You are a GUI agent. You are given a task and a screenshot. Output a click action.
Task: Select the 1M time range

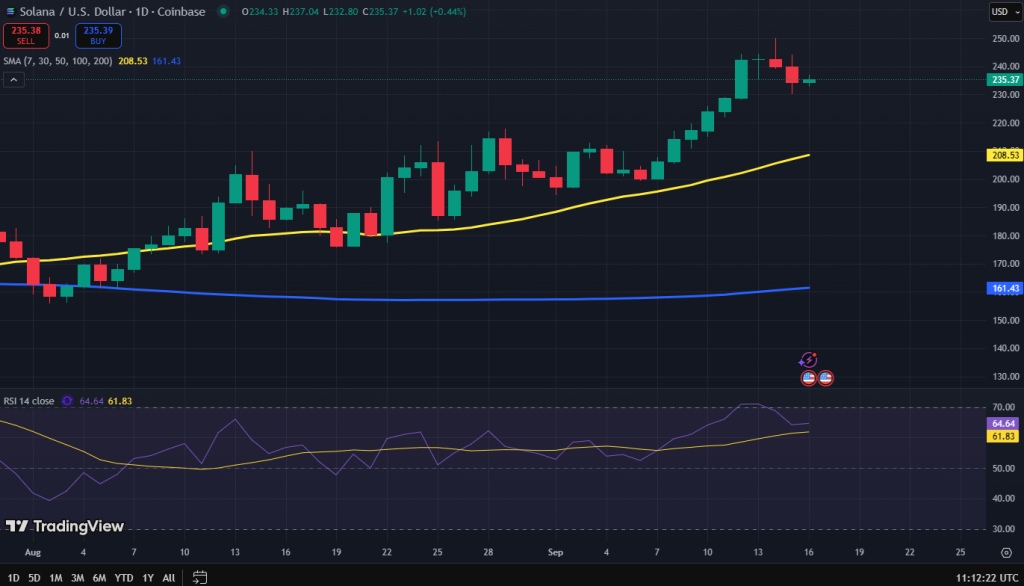click(56, 578)
